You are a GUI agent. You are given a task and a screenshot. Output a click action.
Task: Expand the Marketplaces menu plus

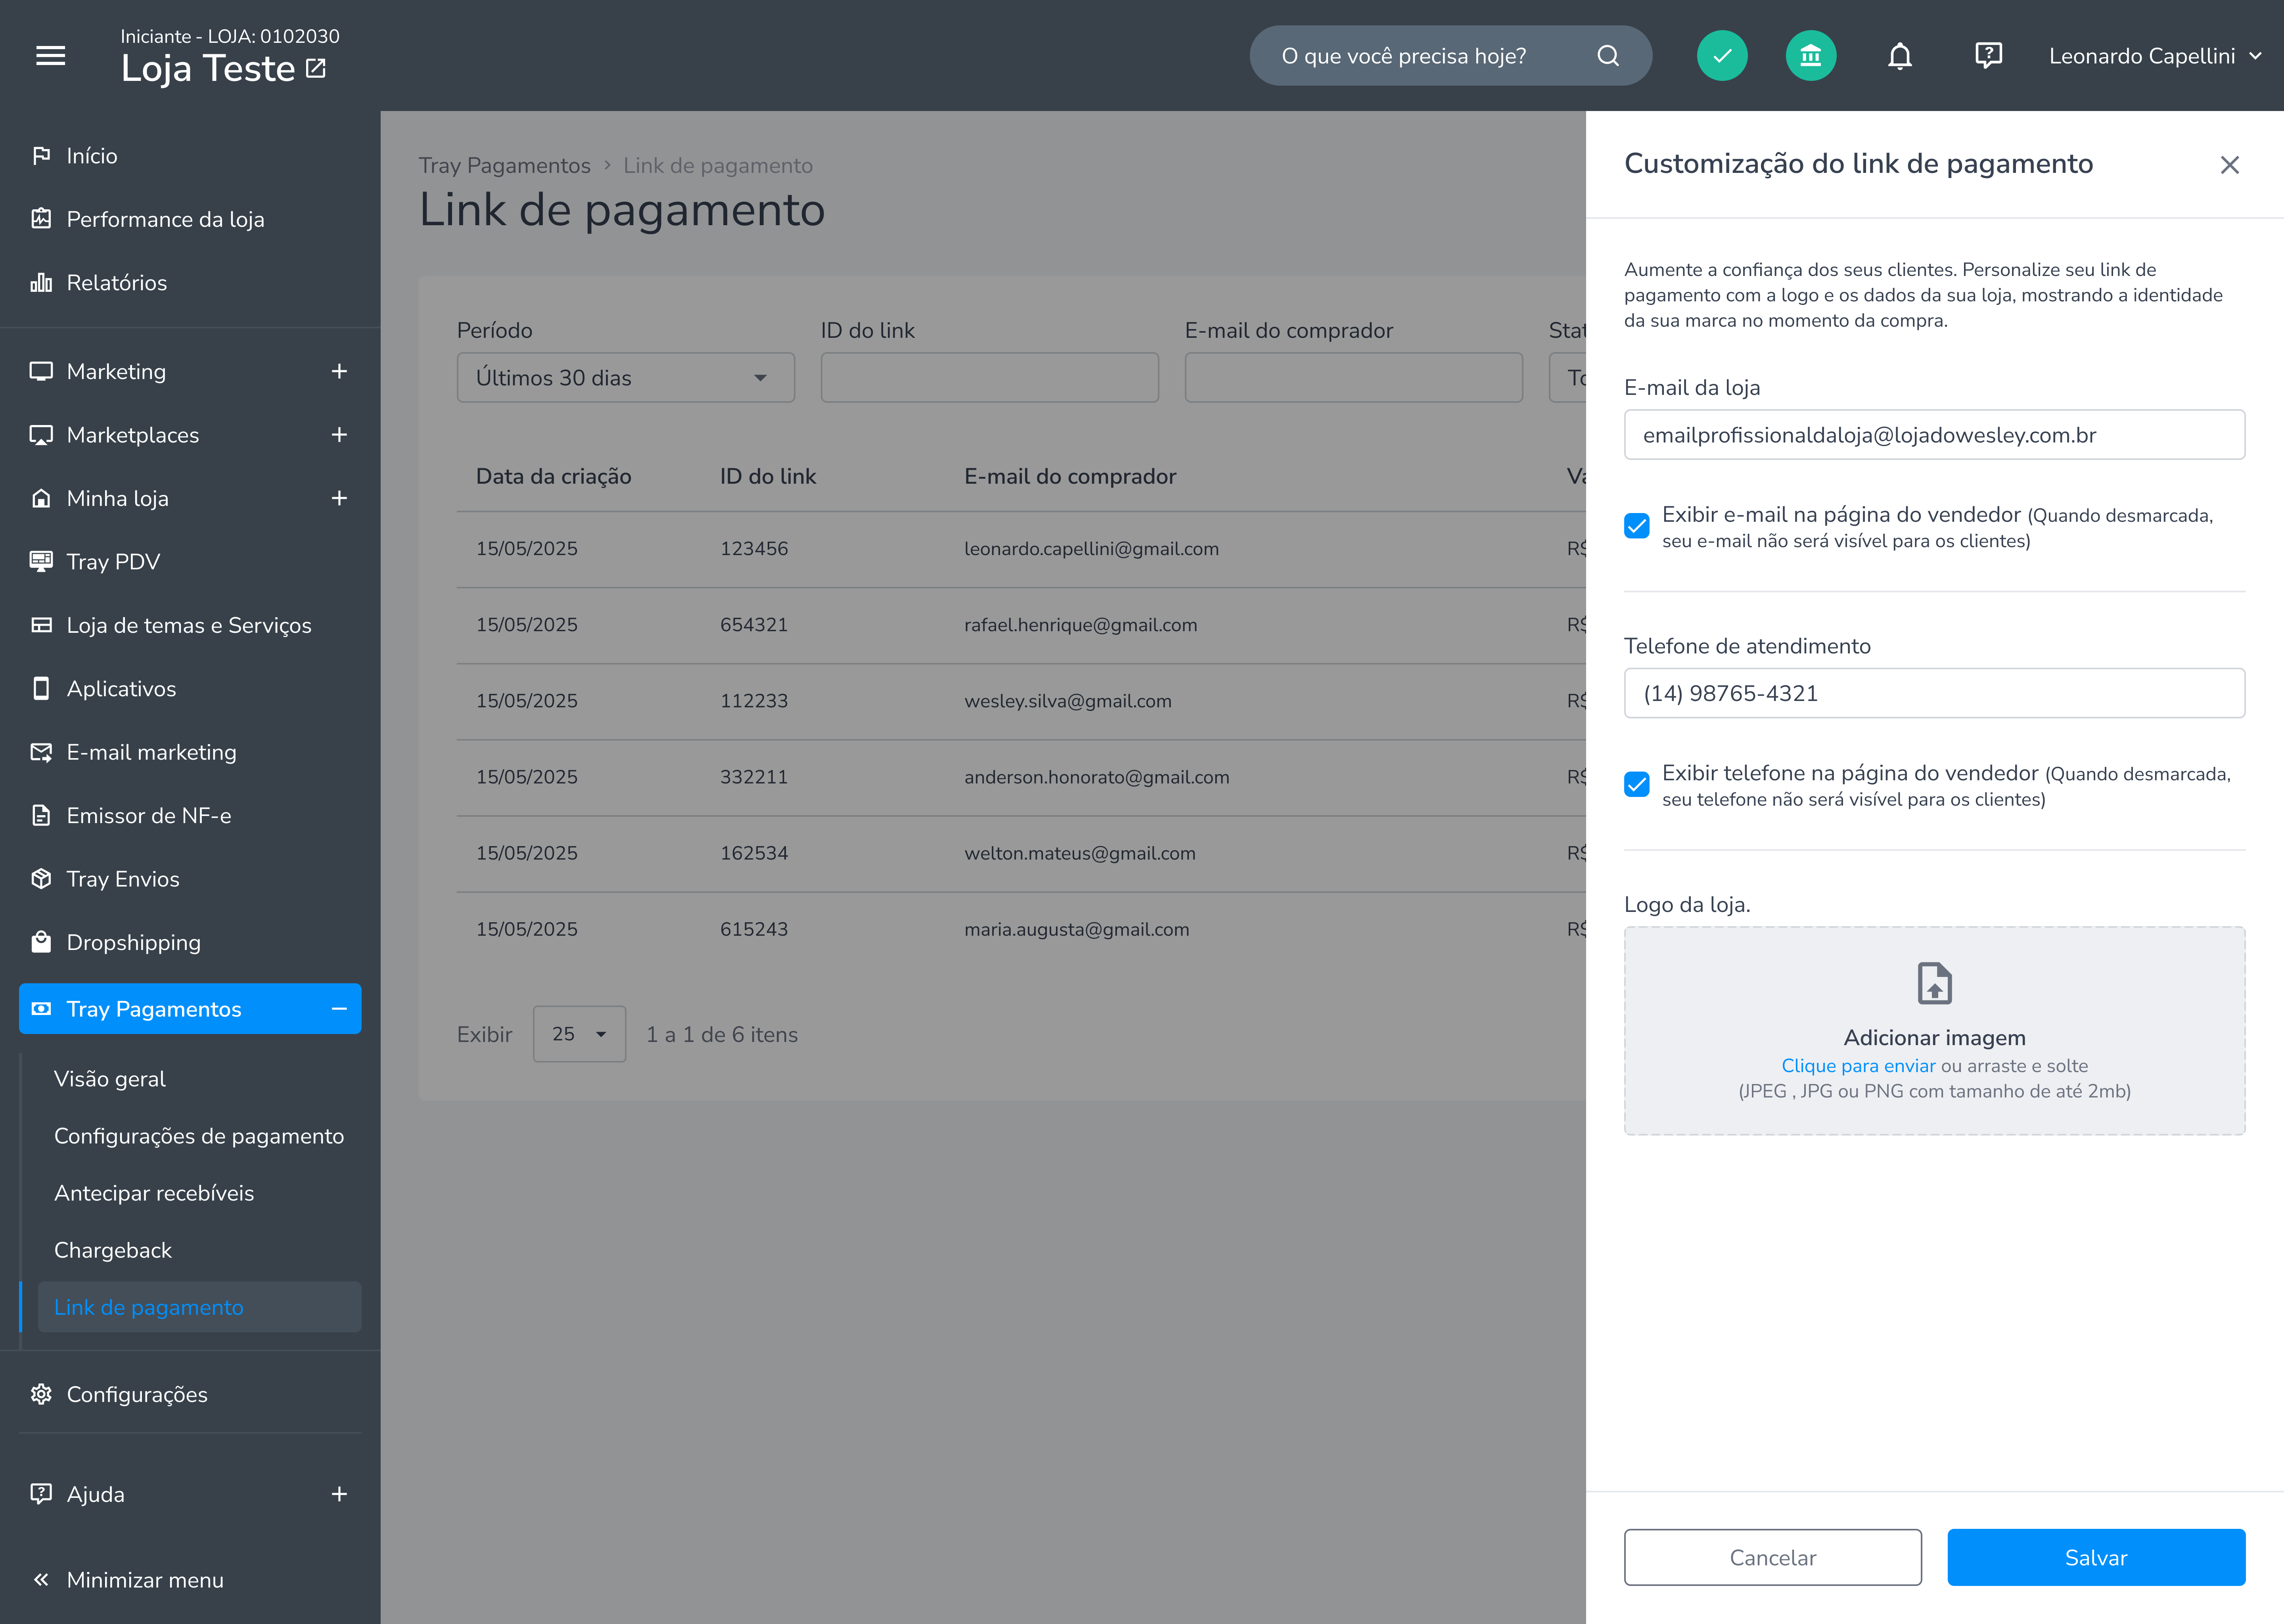click(x=339, y=435)
